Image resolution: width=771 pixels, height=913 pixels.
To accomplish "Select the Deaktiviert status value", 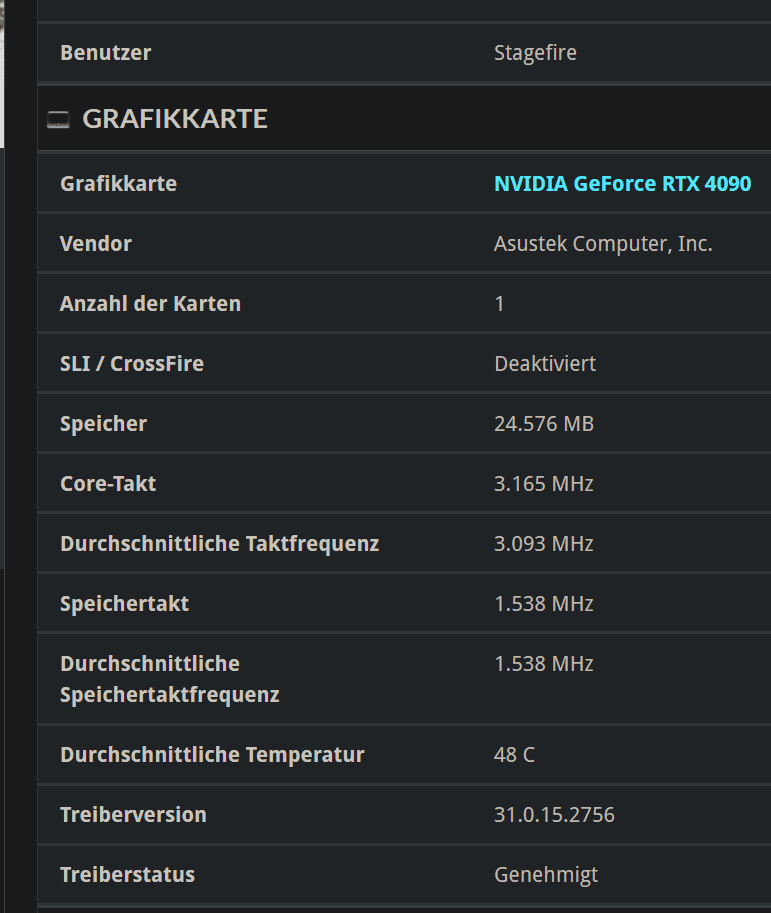I will [545, 364].
